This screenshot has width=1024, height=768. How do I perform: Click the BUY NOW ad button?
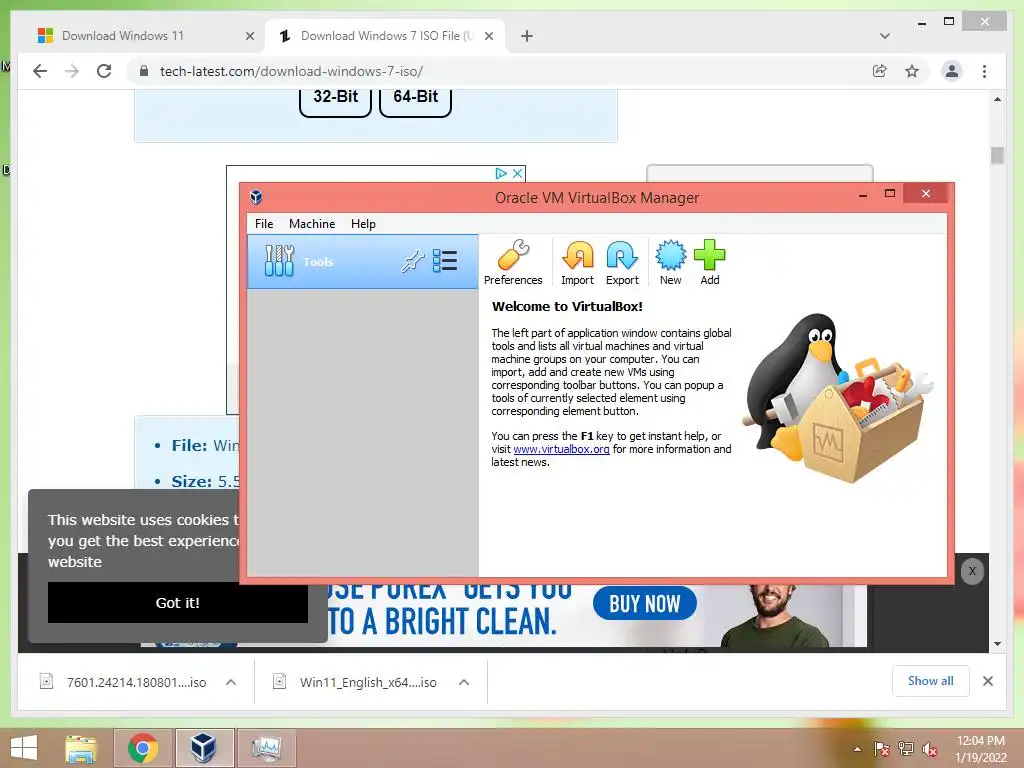tap(645, 603)
